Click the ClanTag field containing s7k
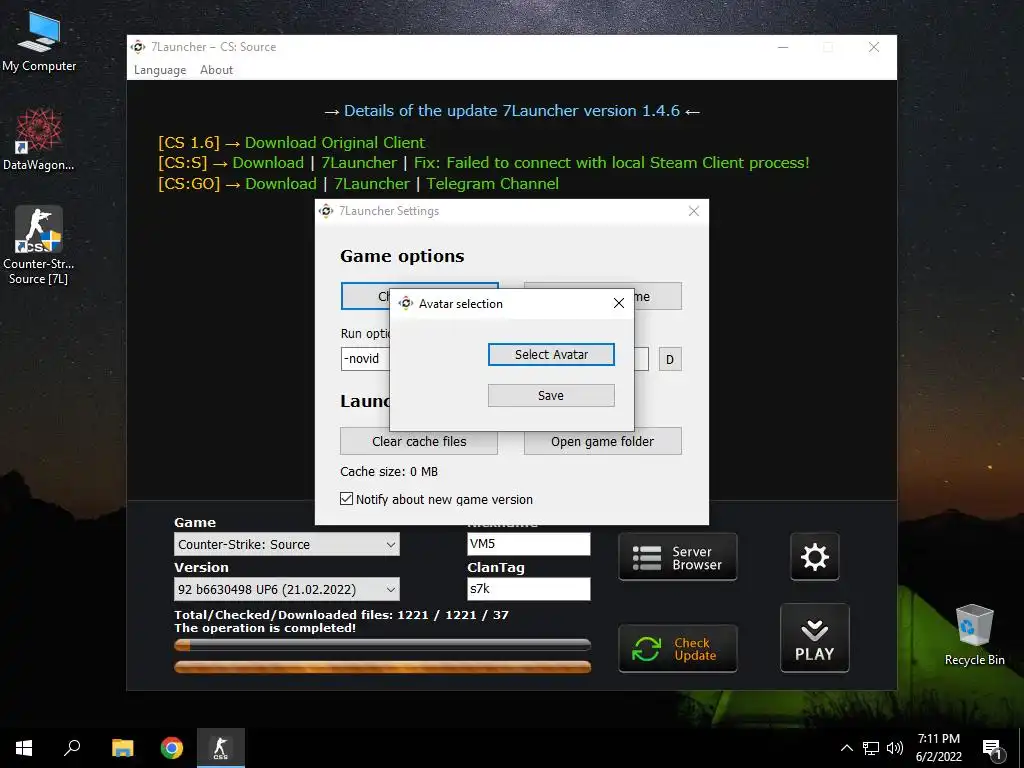Screen dimensions: 1024x768 [529, 589]
